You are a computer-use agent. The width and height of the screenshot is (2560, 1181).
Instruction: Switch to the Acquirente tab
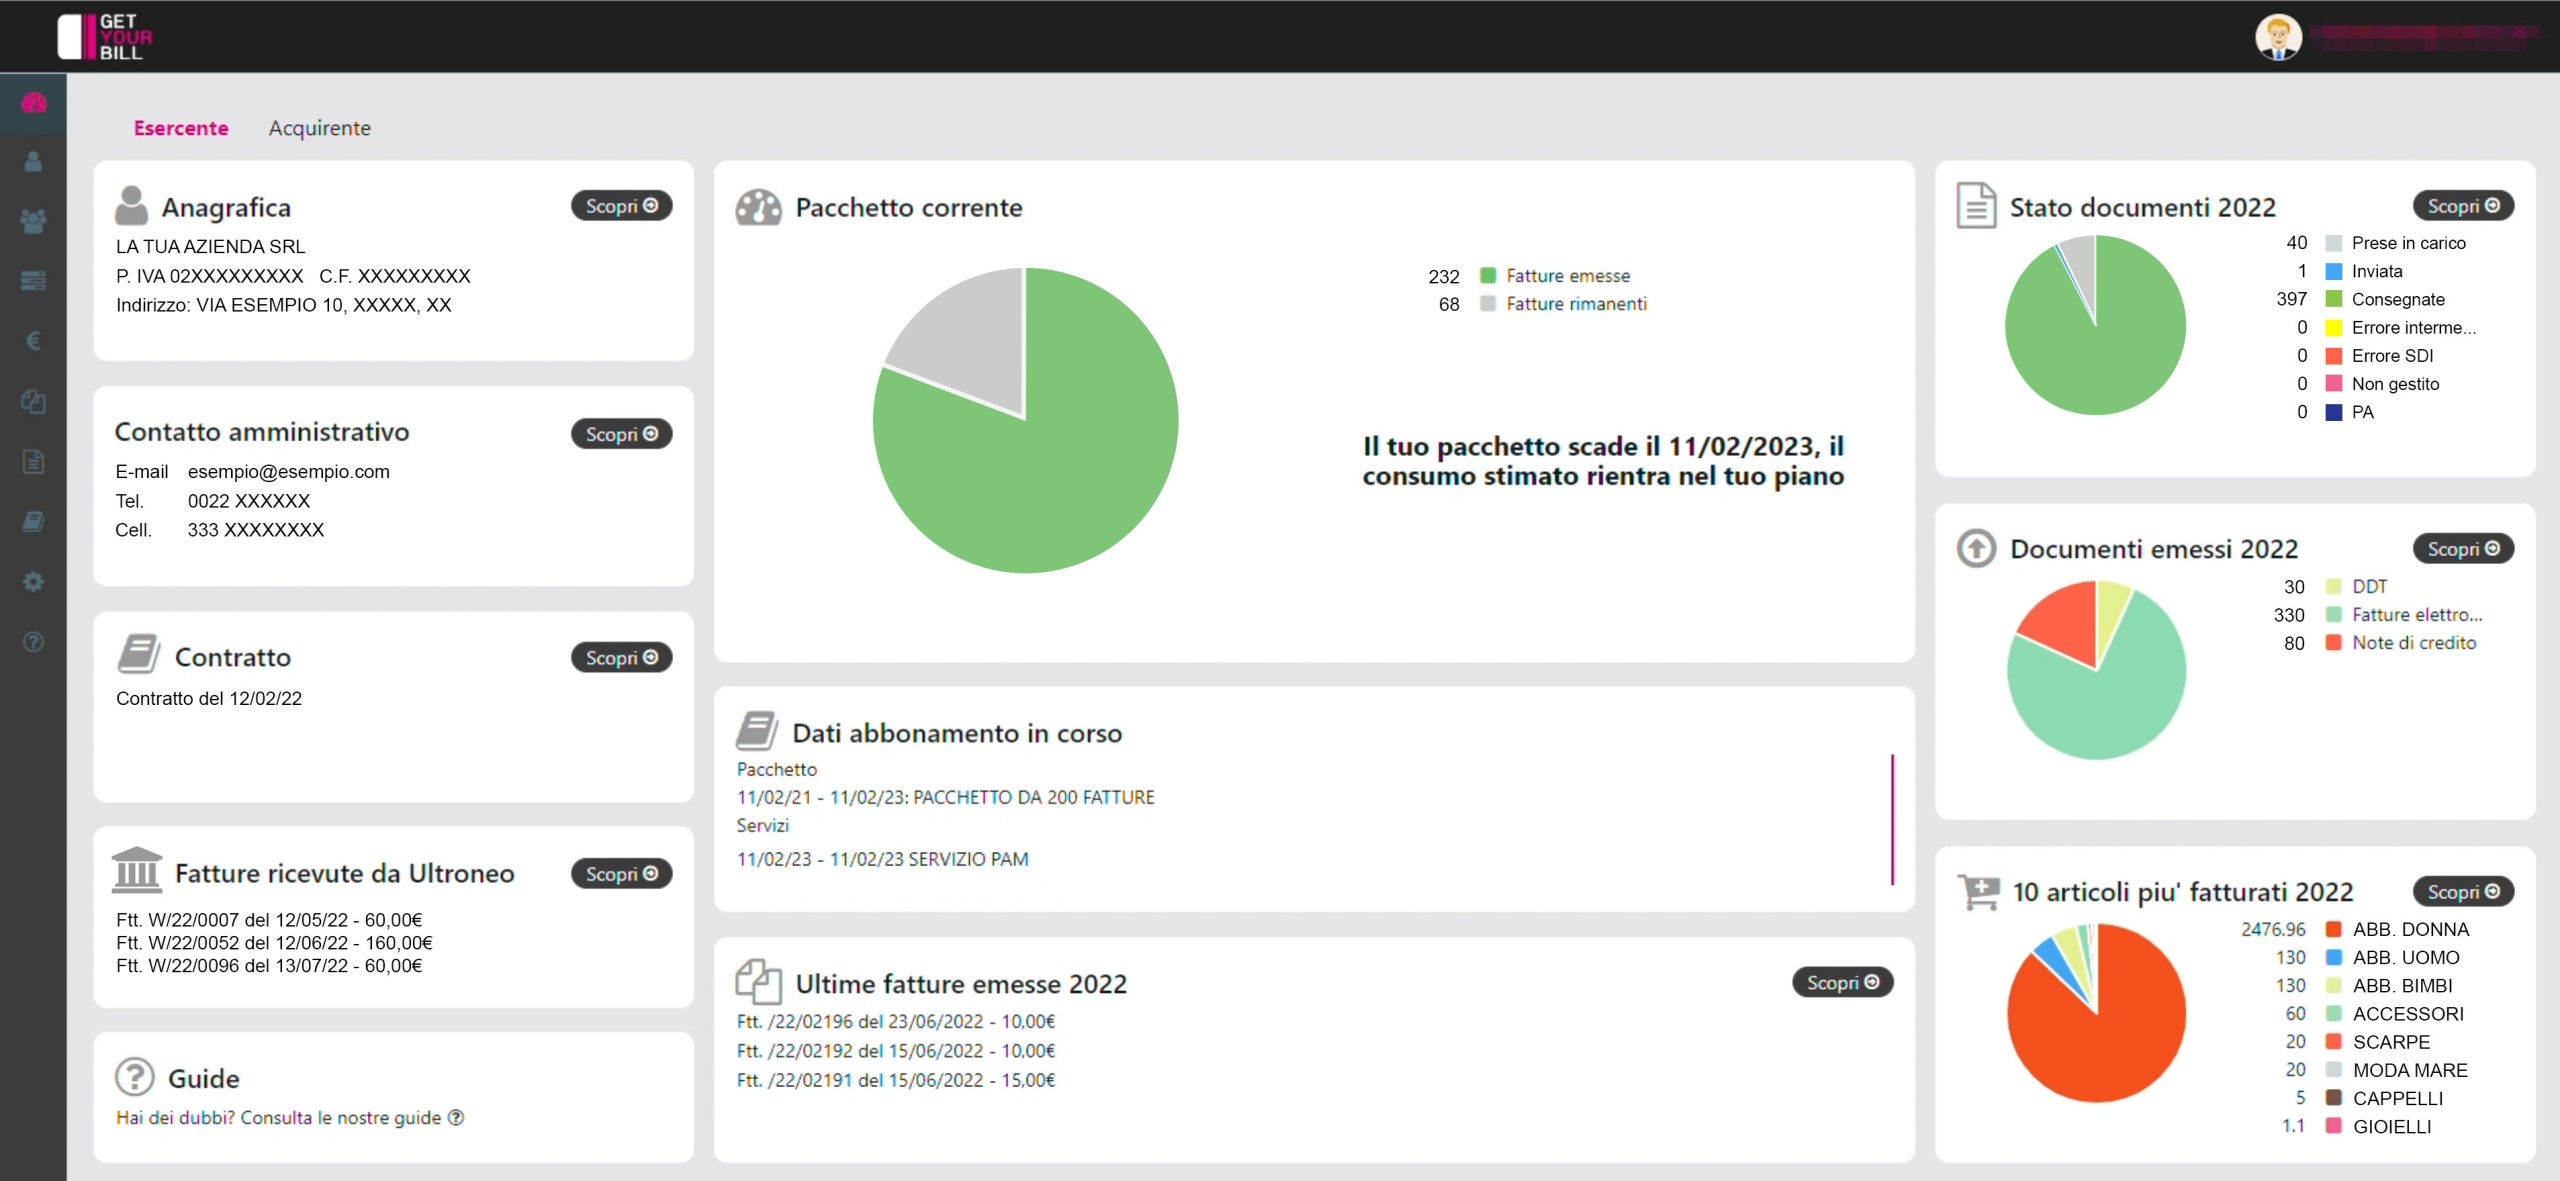coord(319,128)
